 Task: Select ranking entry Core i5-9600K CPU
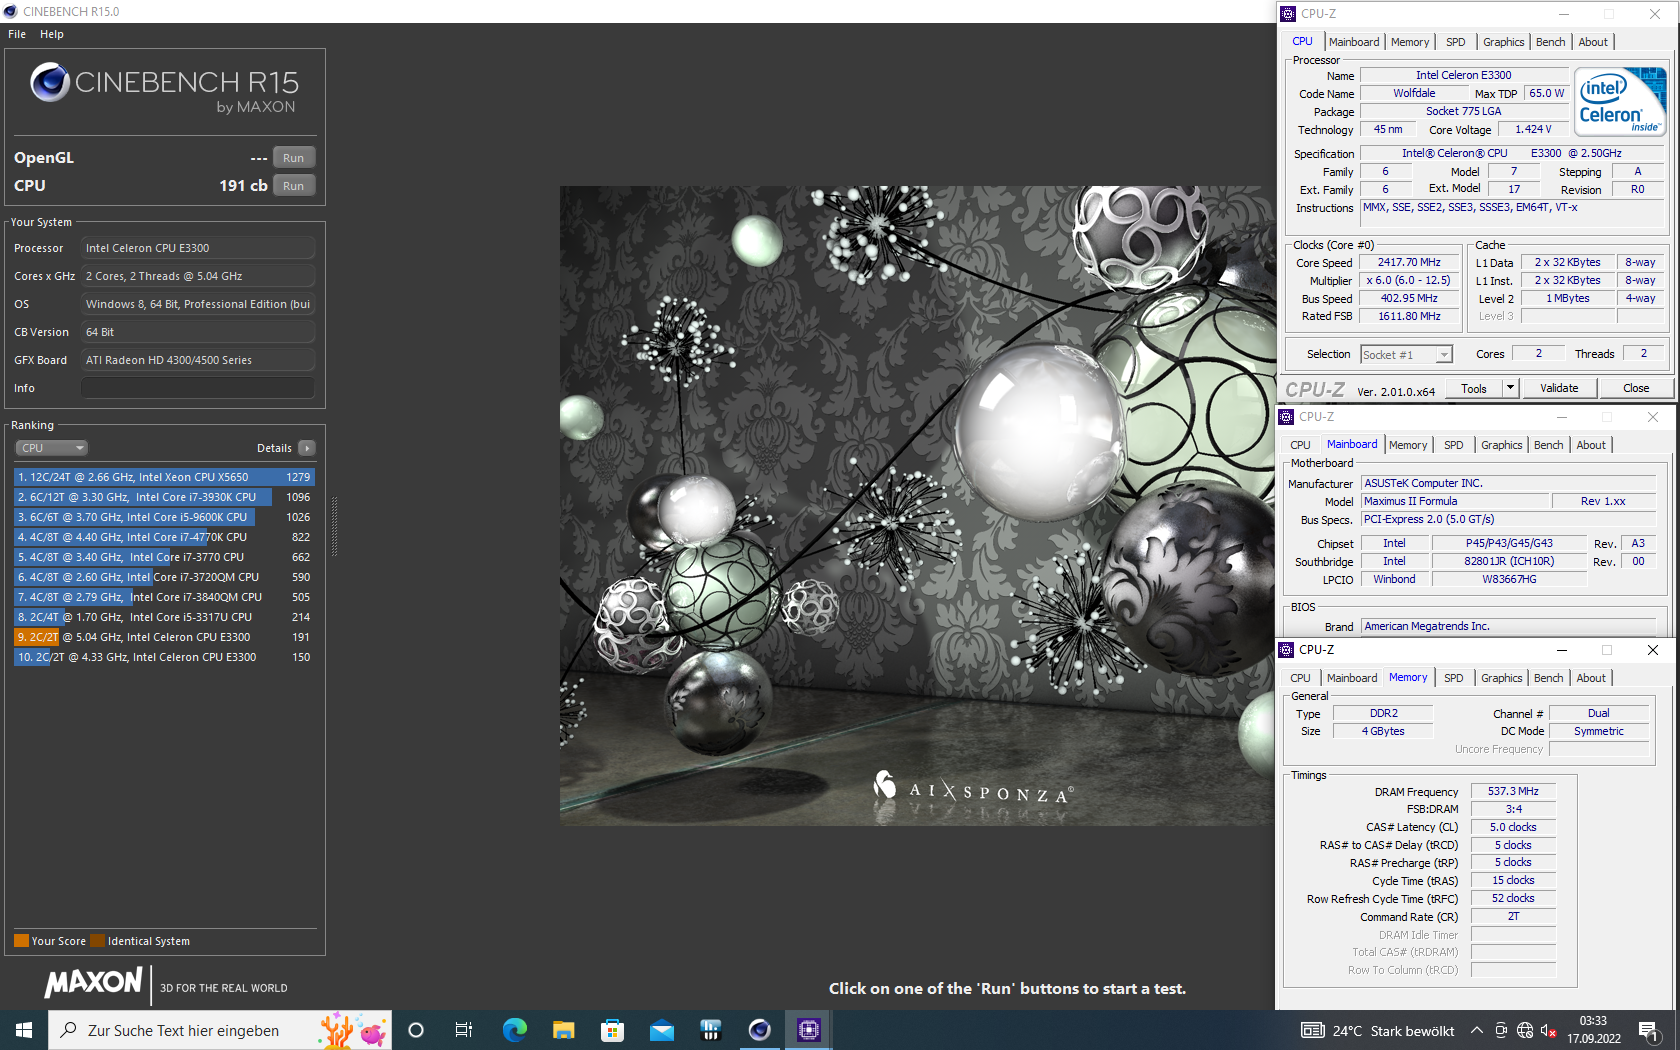(164, 517)
